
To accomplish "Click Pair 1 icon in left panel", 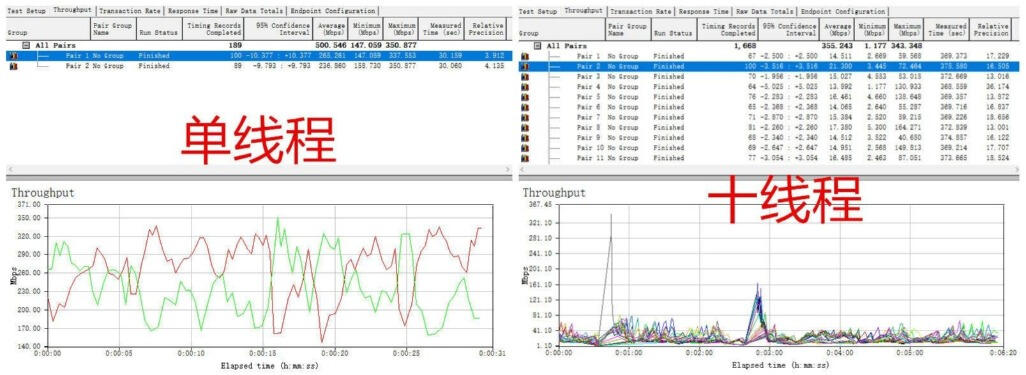I will tap(13, 56).
